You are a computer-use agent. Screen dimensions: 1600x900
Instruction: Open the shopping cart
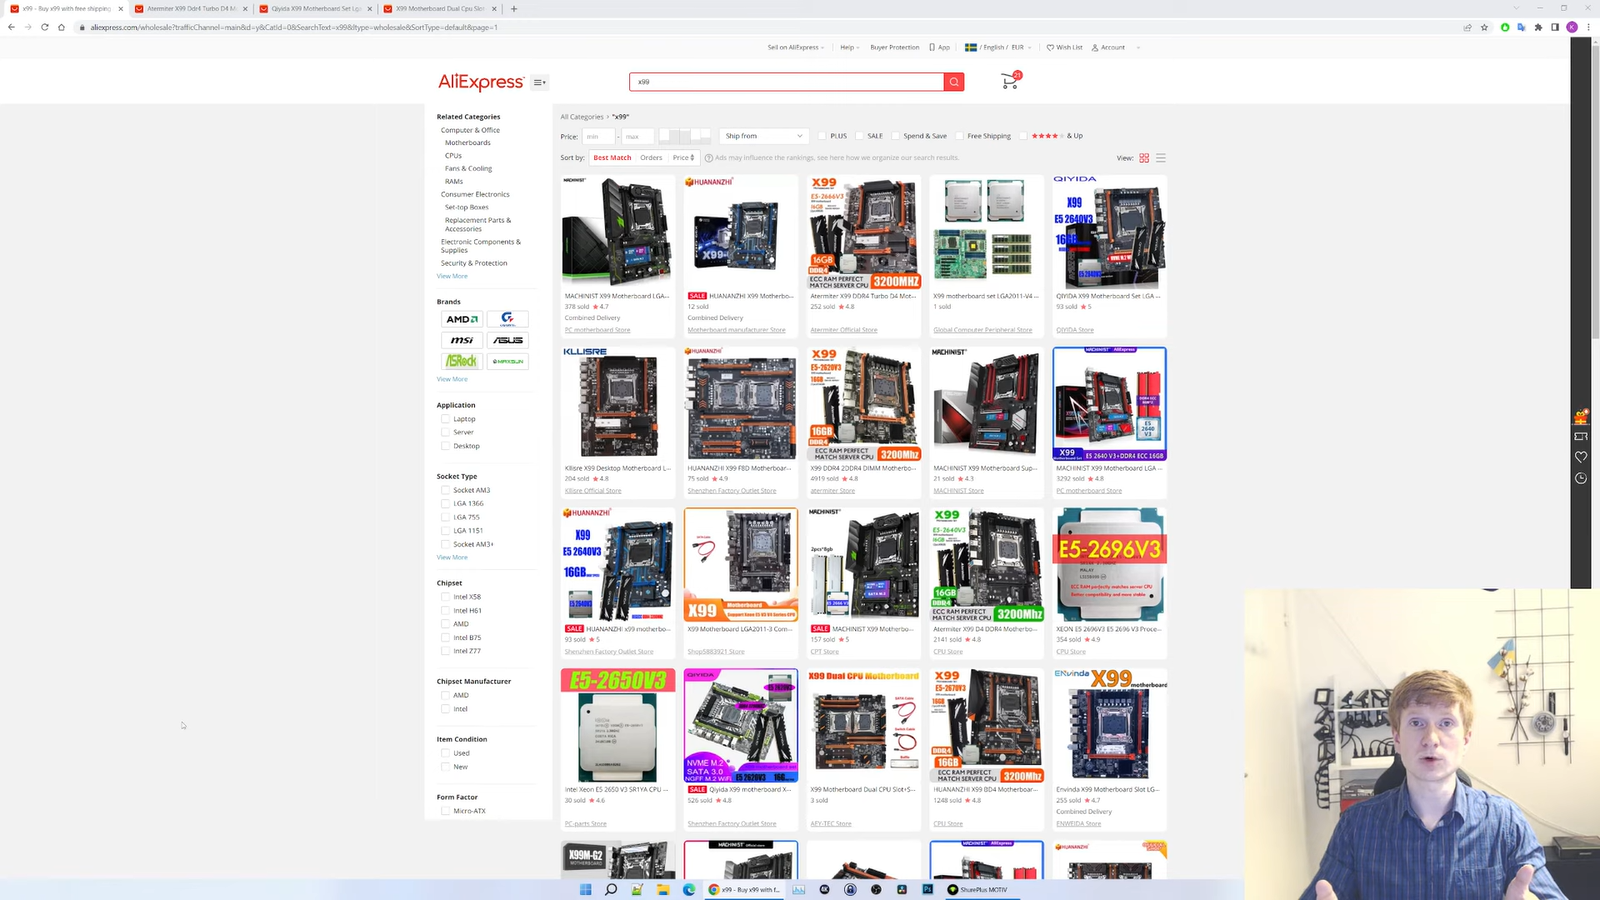(x=1010, y=81)
